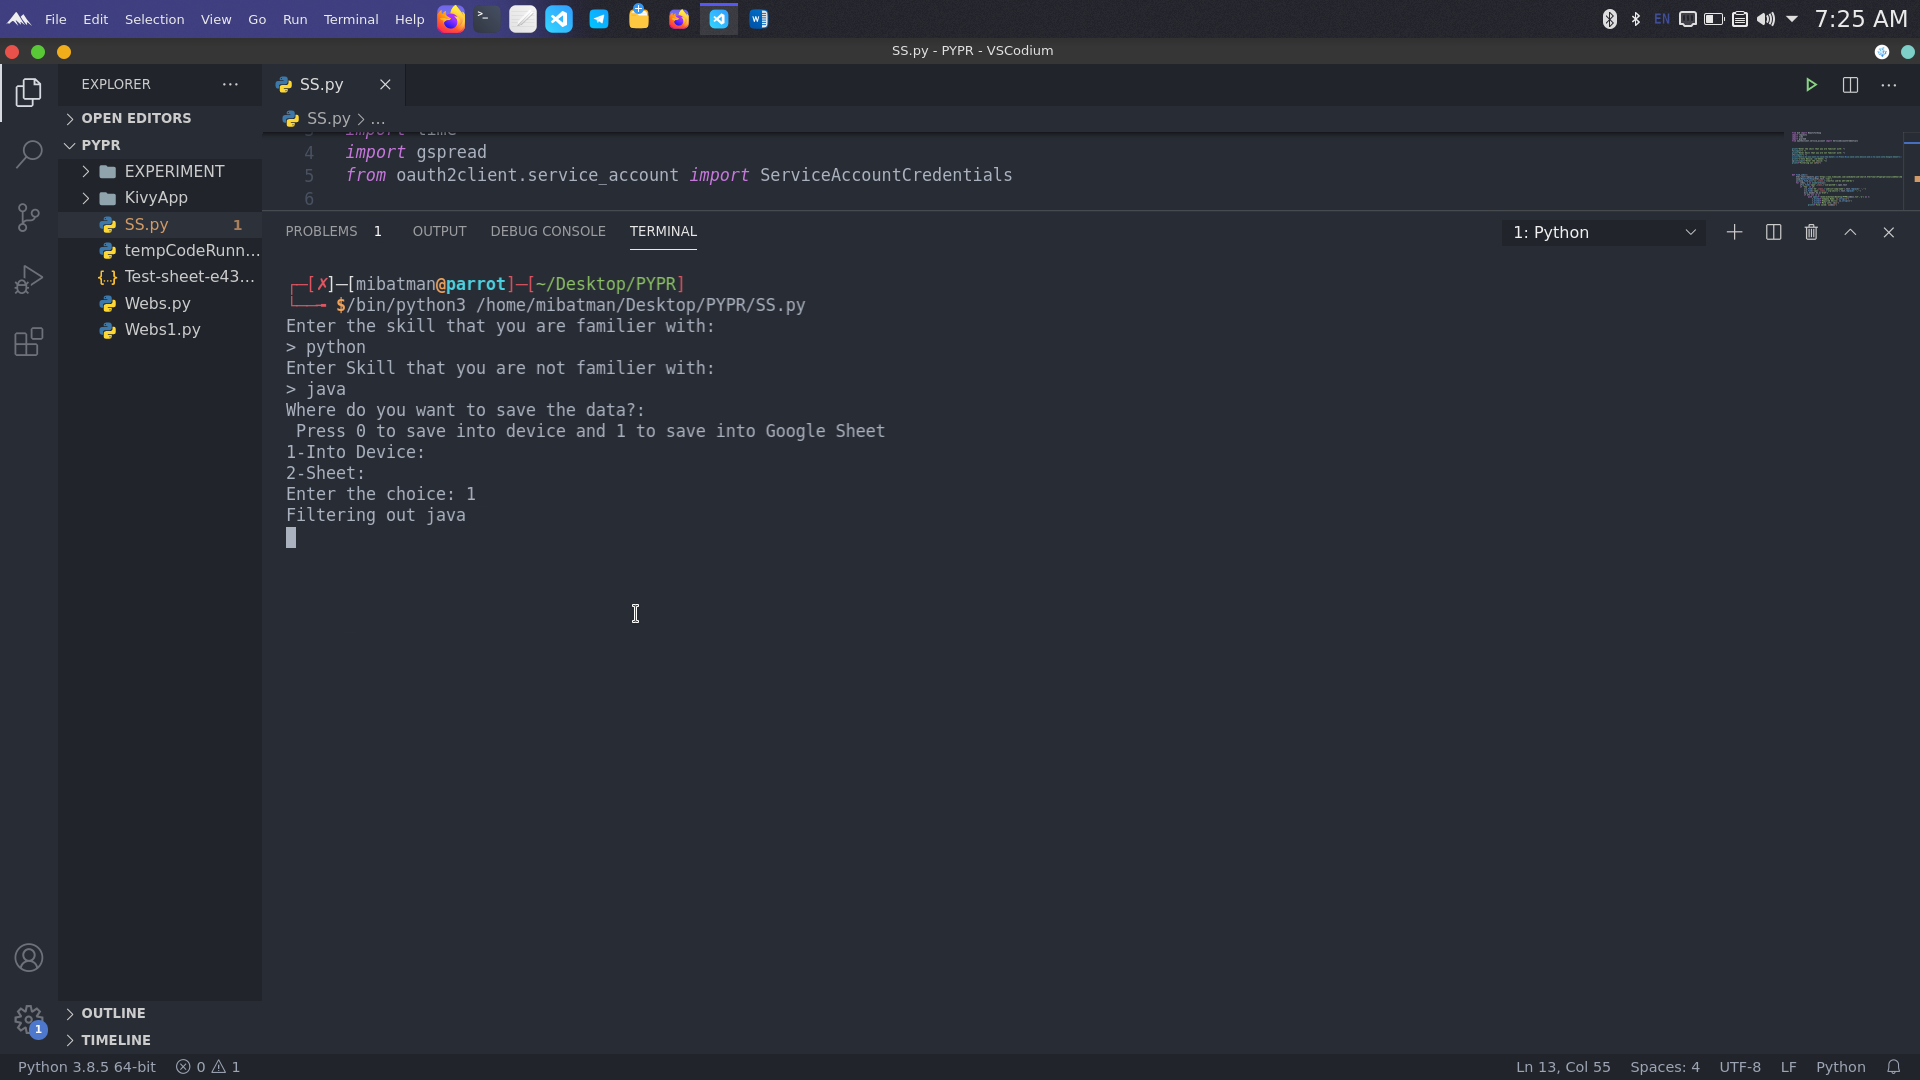Toggle the Explorer view in the activity bar

[29, 92]
